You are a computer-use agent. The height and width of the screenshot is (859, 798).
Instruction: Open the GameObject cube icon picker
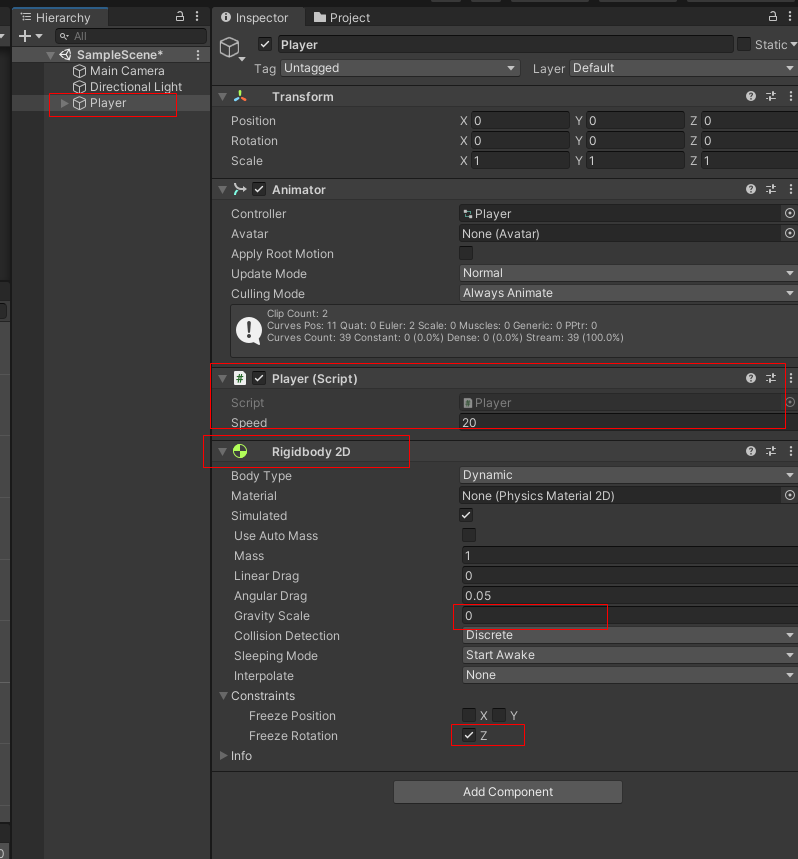[x=232, y=49]
